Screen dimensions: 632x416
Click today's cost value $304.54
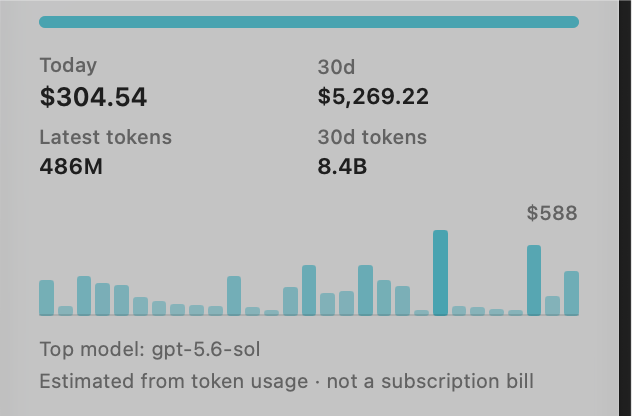pyautogui.click(x=93, y=97)
